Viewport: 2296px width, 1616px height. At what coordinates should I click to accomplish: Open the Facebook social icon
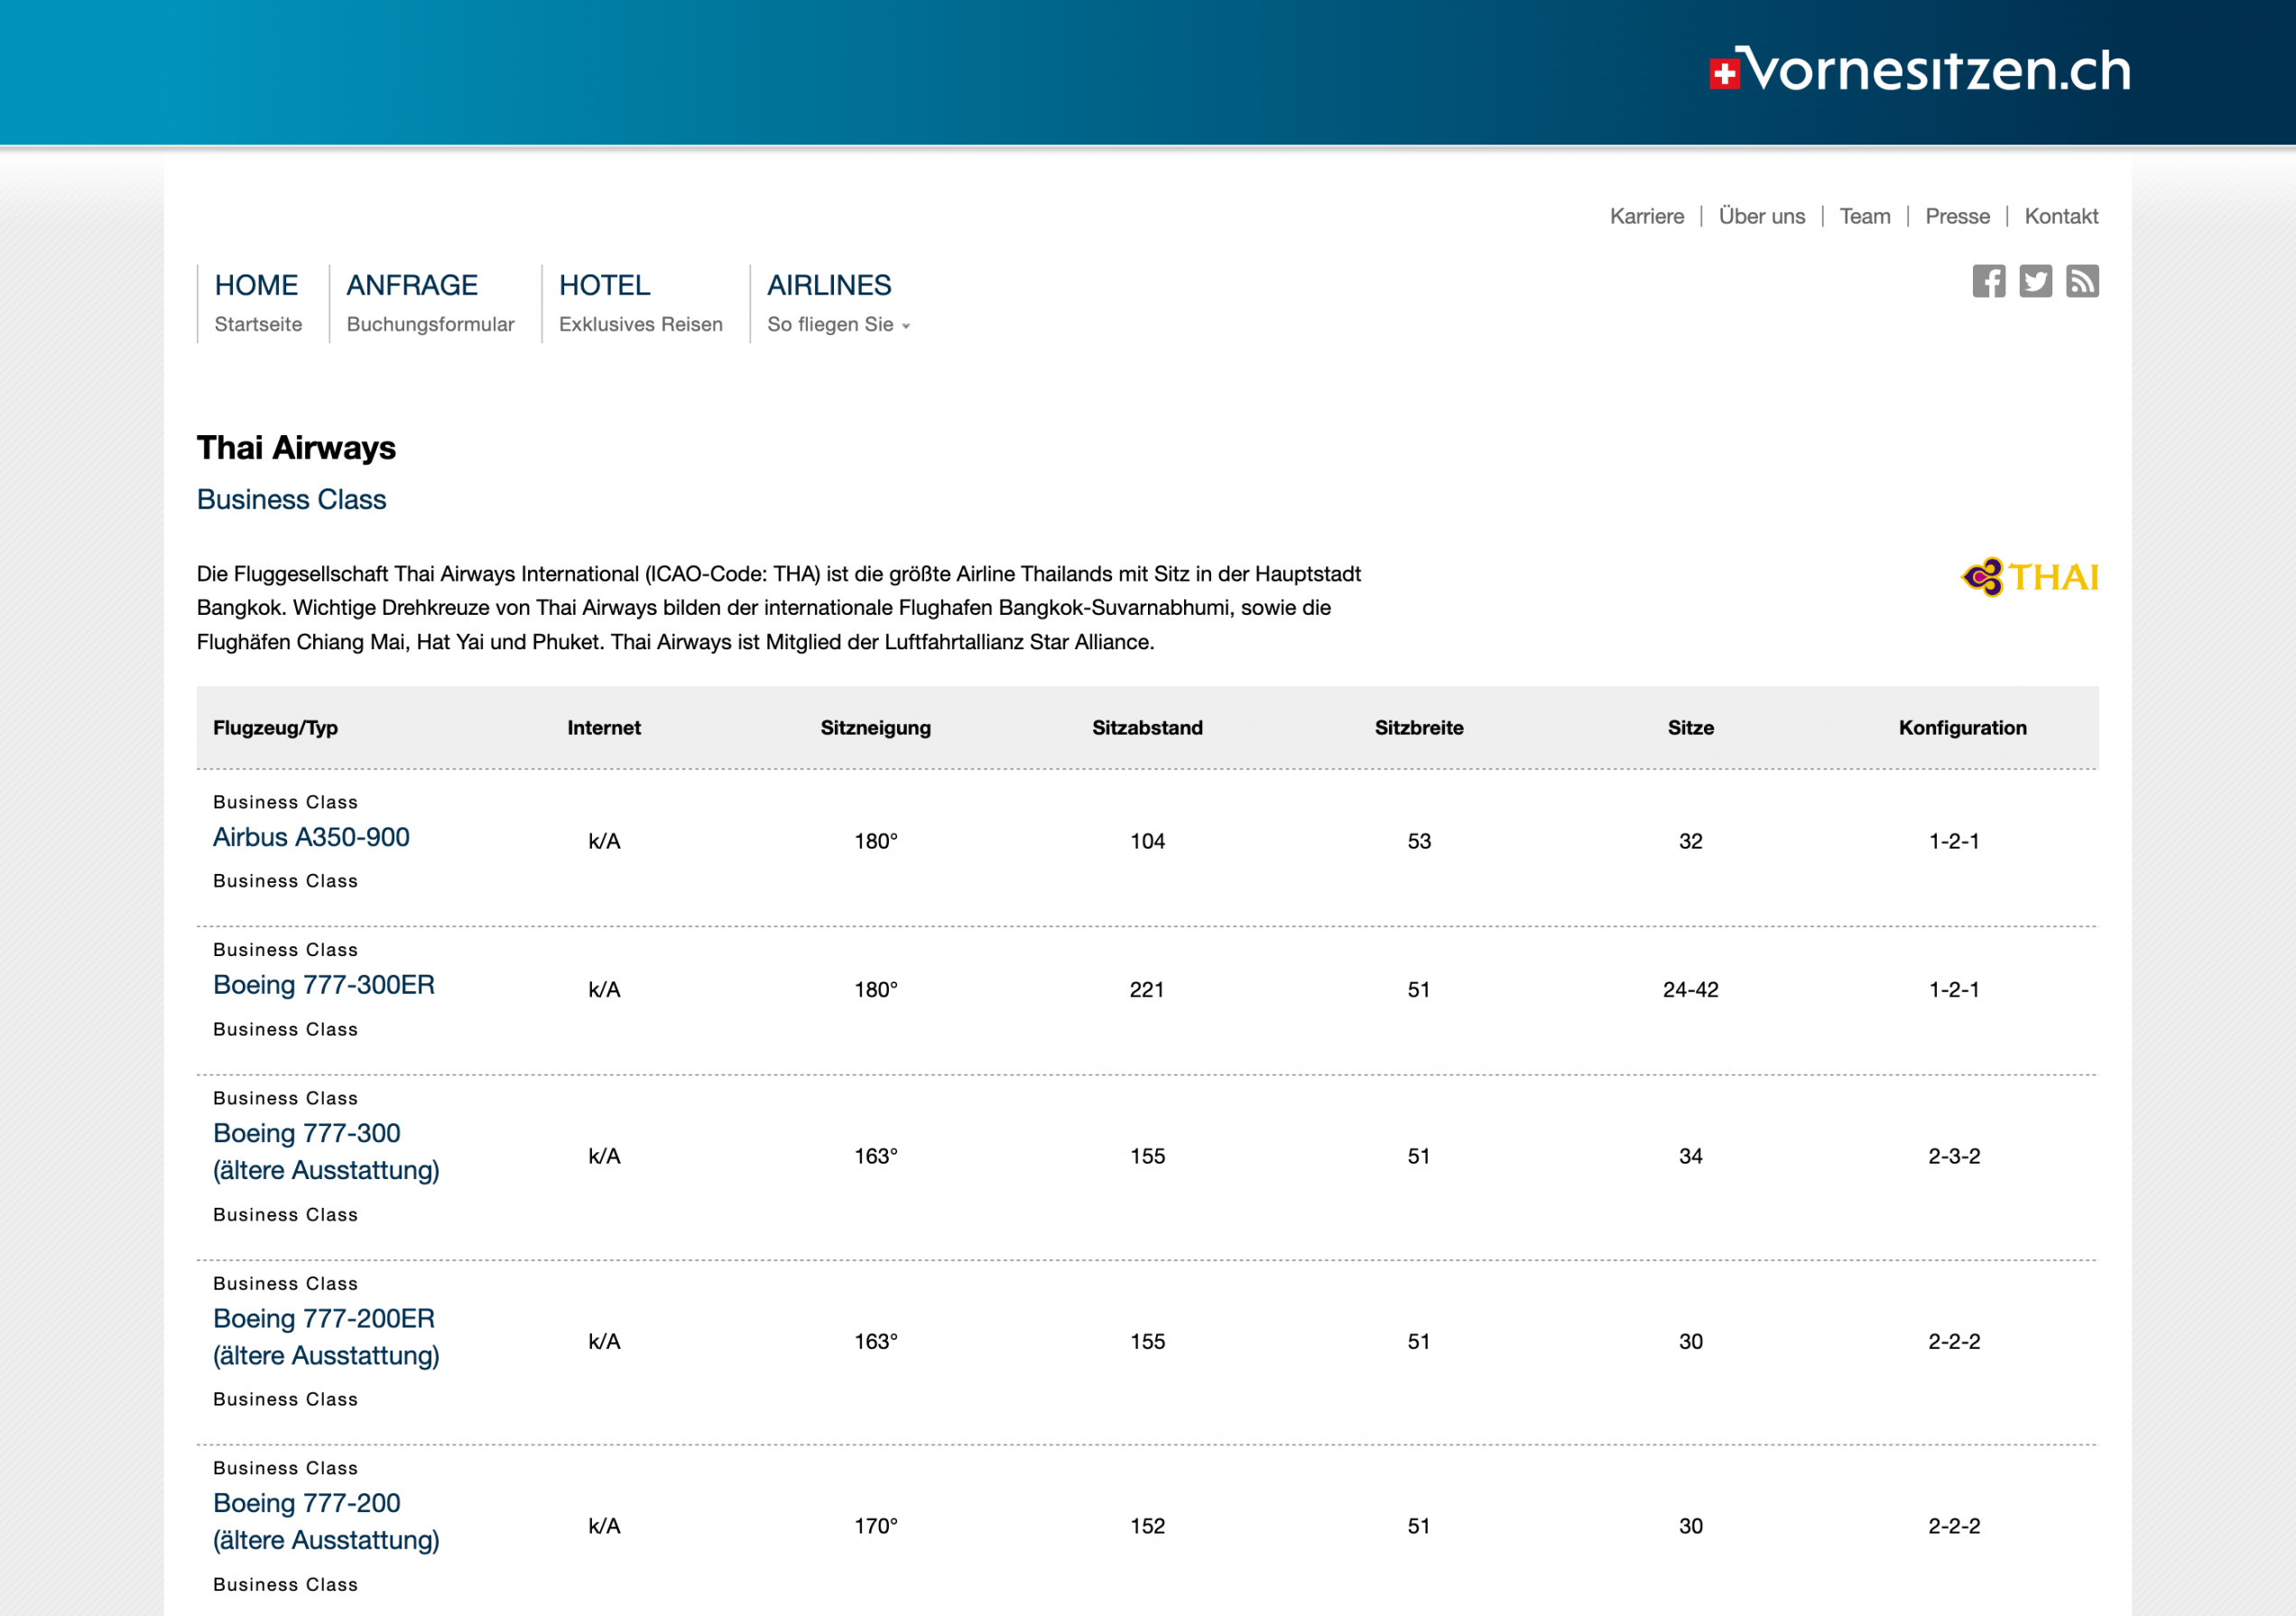1988,281
